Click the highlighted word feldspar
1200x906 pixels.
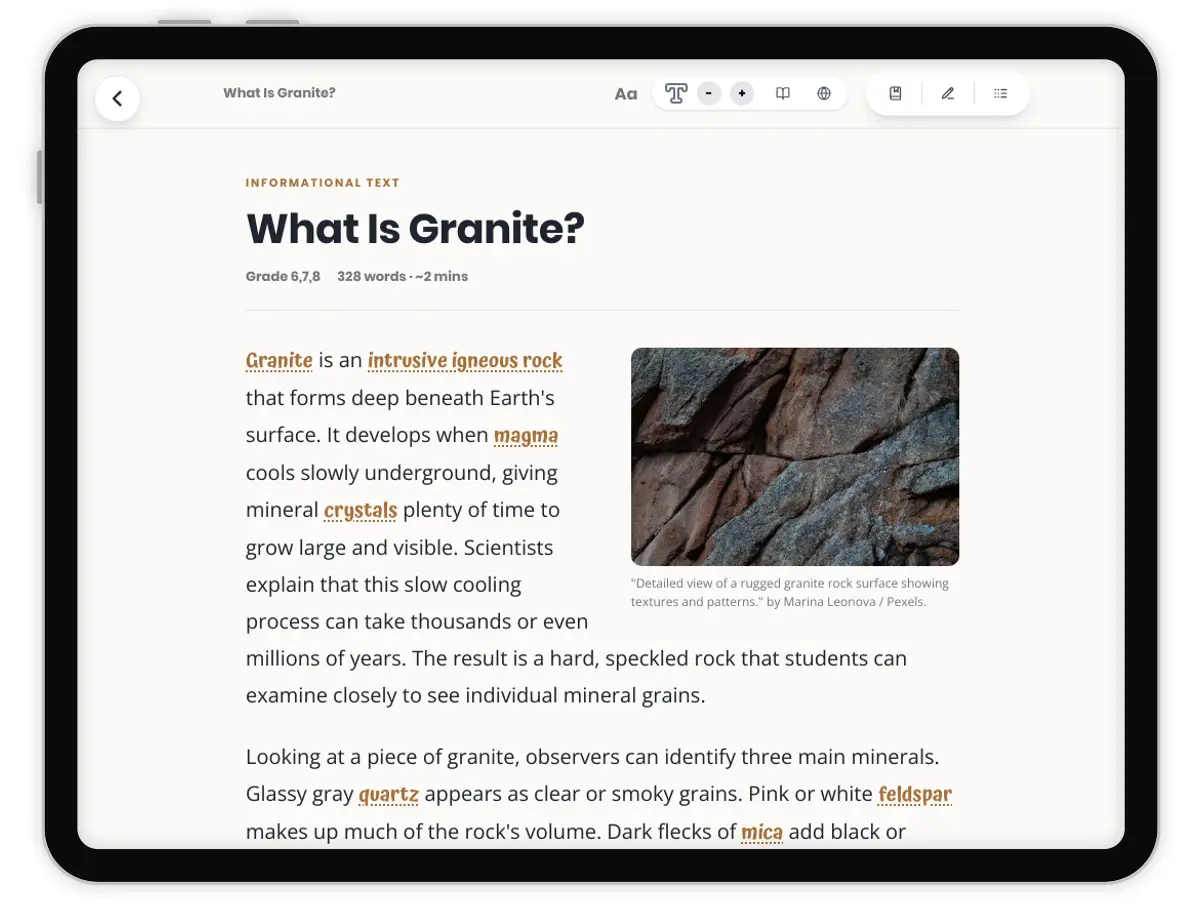pyautogui.click(x=915, y=795)
